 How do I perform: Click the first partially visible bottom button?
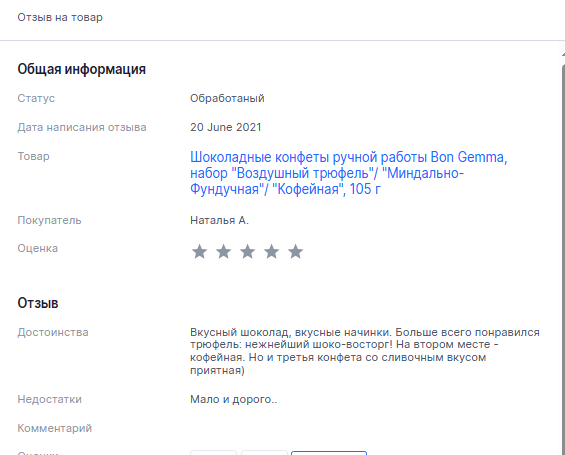213,452
